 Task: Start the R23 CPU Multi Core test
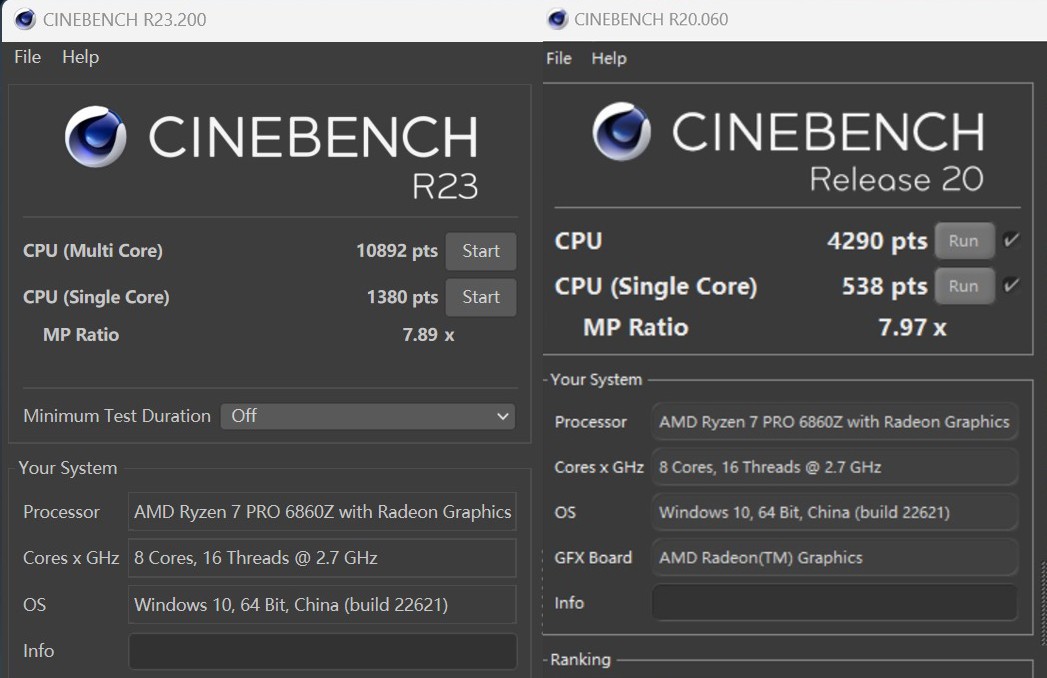click(480, 251)
